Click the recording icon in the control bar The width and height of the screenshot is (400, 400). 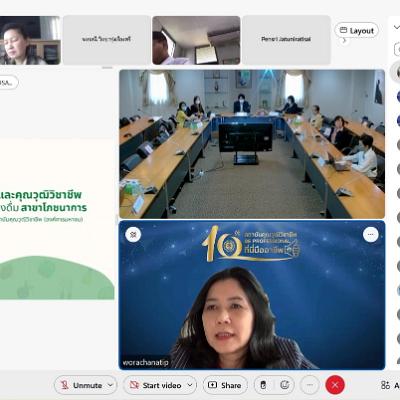point(263,385)
